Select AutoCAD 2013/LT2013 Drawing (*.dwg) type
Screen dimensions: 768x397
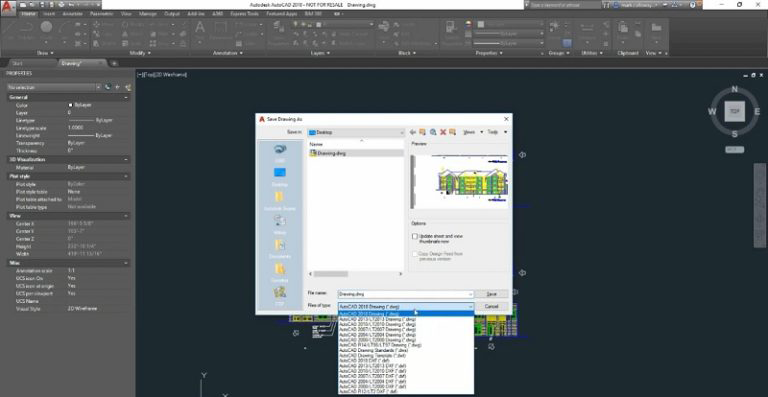pos(406,319)
